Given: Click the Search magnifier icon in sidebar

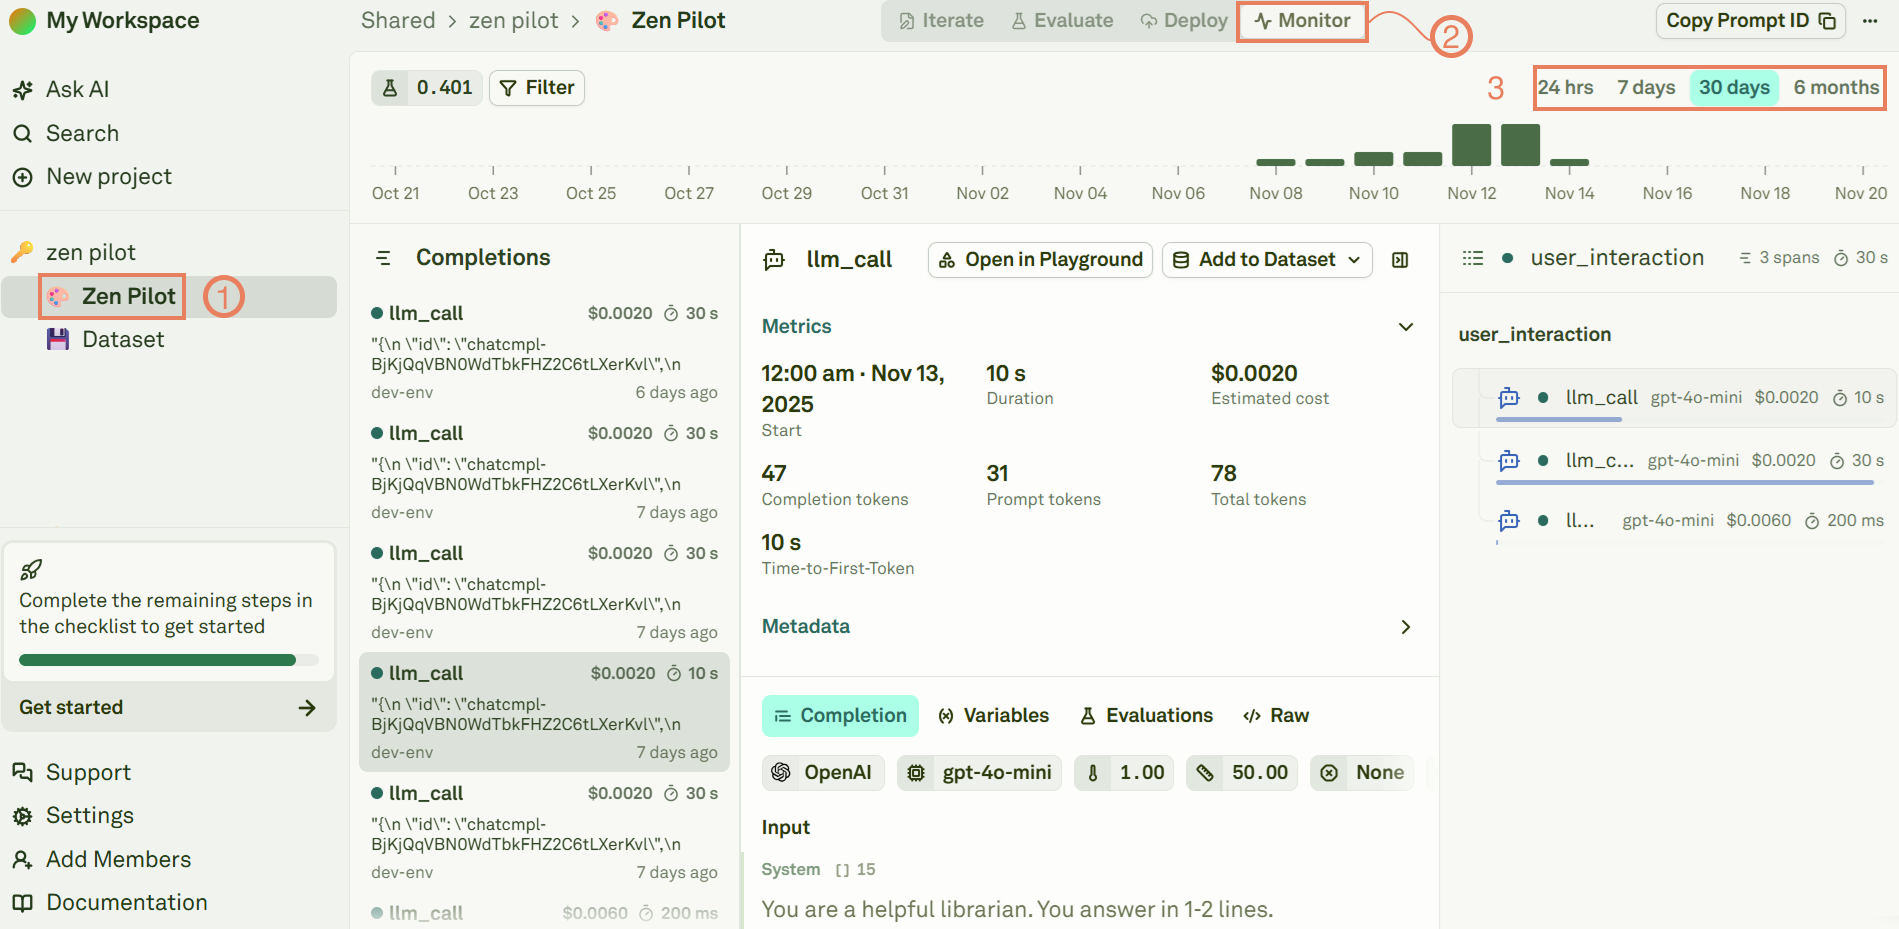Looking at the screenshot, I should pyautogui.click(x=22, y=133).
